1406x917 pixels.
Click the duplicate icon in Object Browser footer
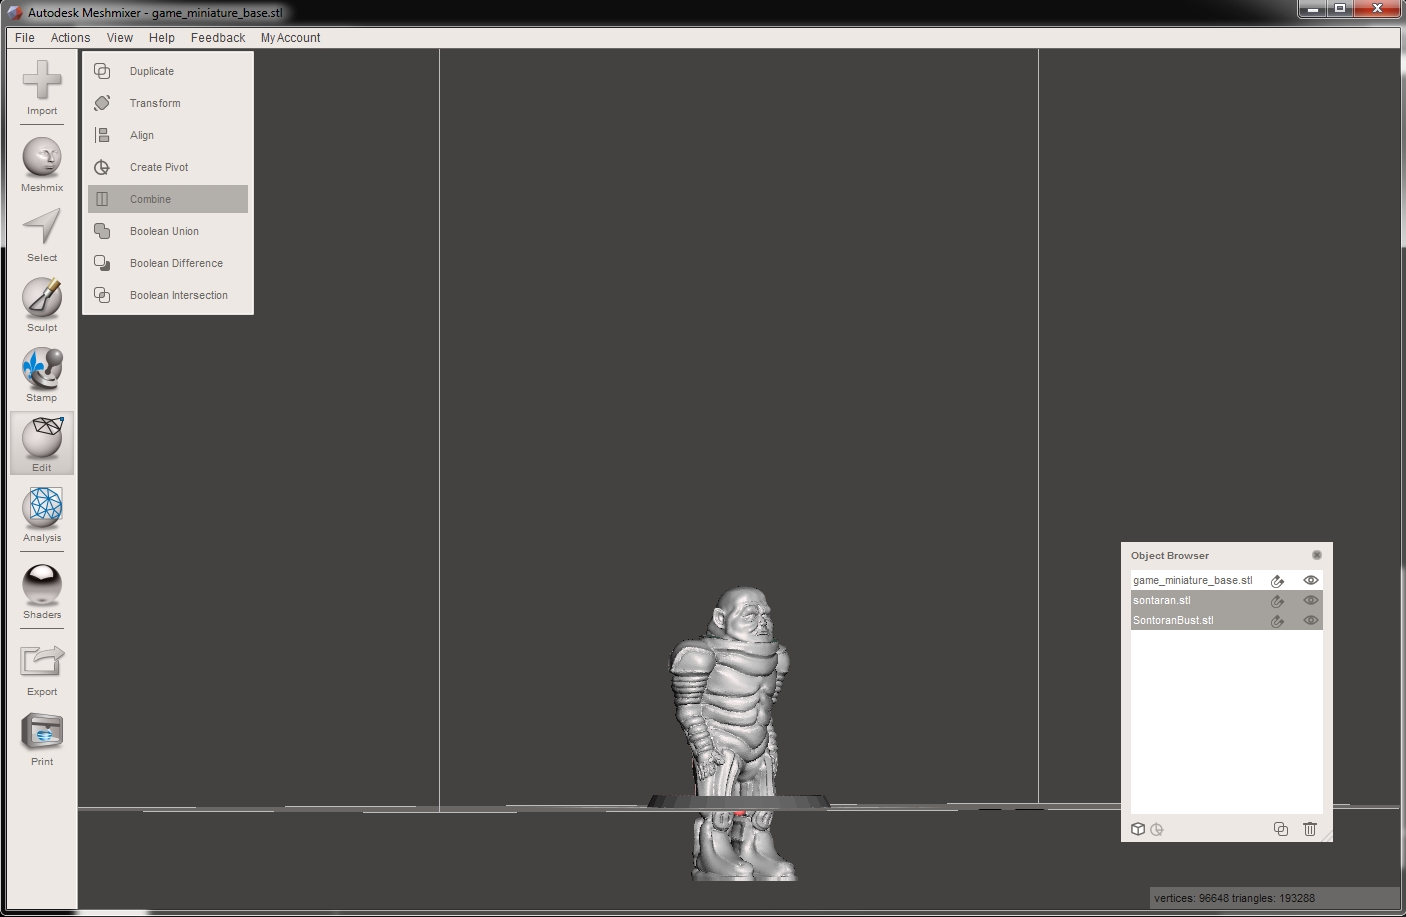click(1280, 829)
